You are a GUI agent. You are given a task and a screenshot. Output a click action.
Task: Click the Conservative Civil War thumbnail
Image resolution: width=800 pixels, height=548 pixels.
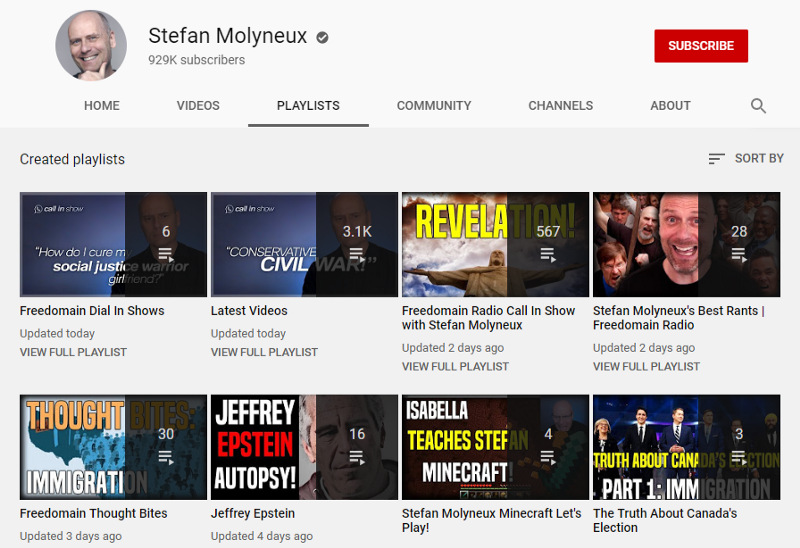click(304, 244)
